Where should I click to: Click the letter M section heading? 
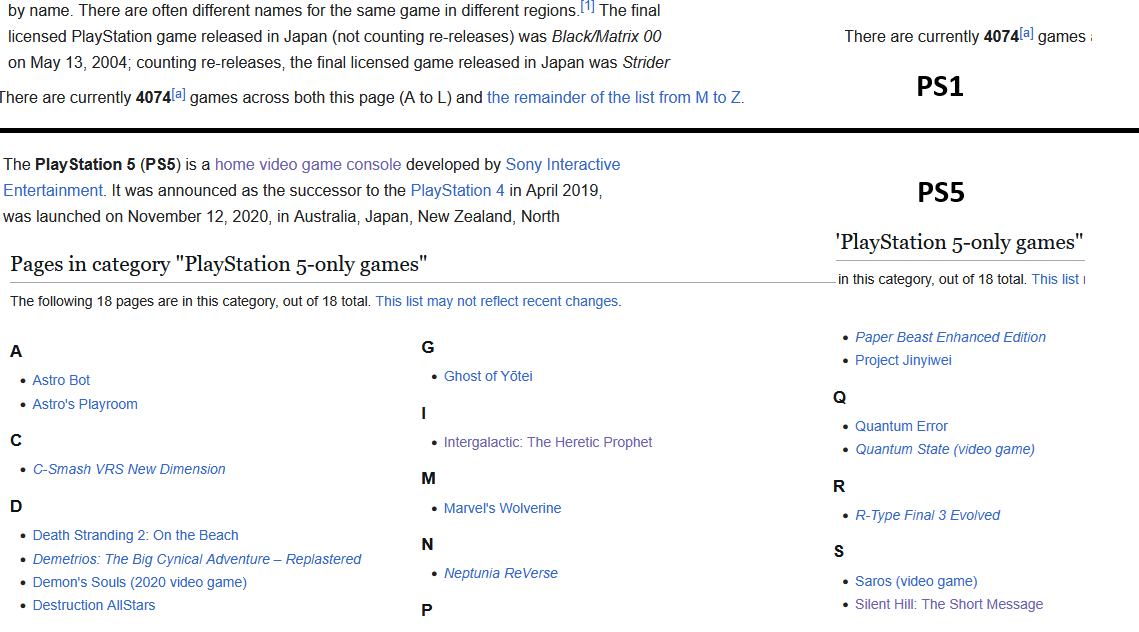(429, 479)
